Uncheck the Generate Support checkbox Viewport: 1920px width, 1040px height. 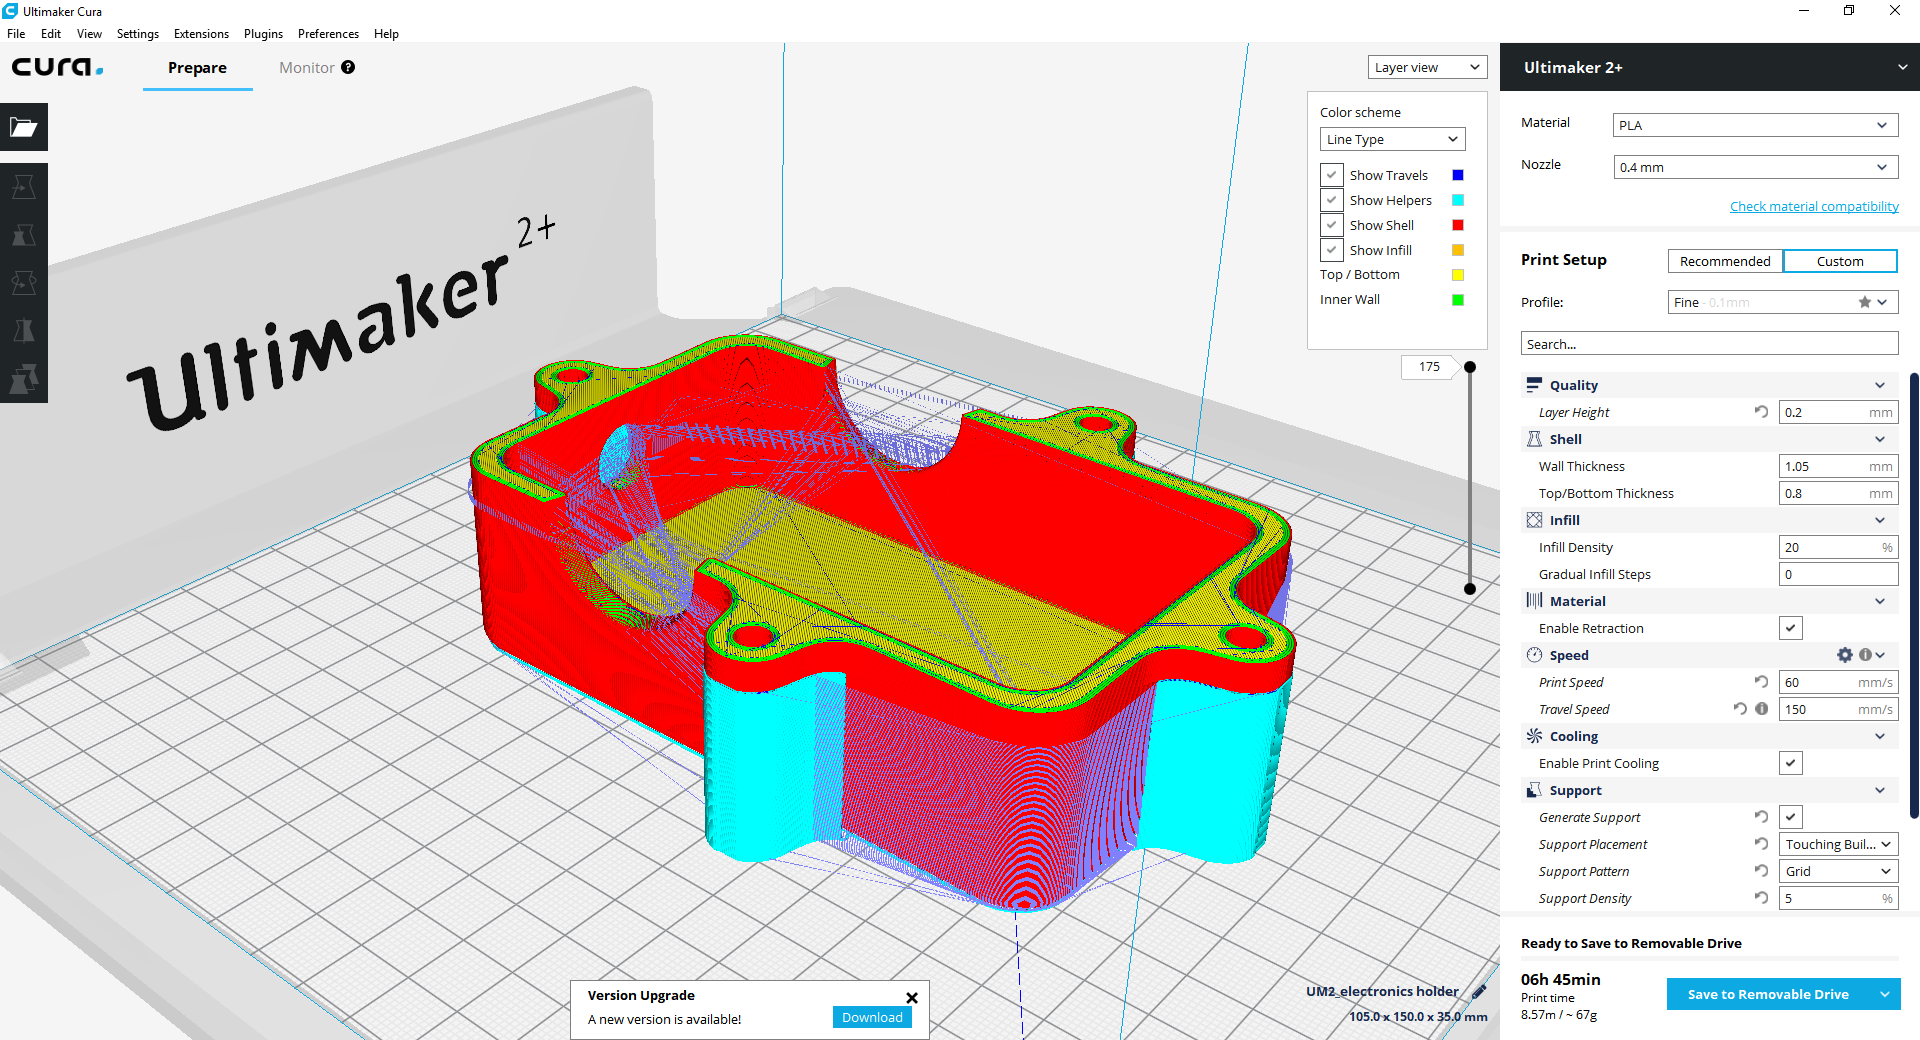pyautogui.click(x=1791, y=817)
